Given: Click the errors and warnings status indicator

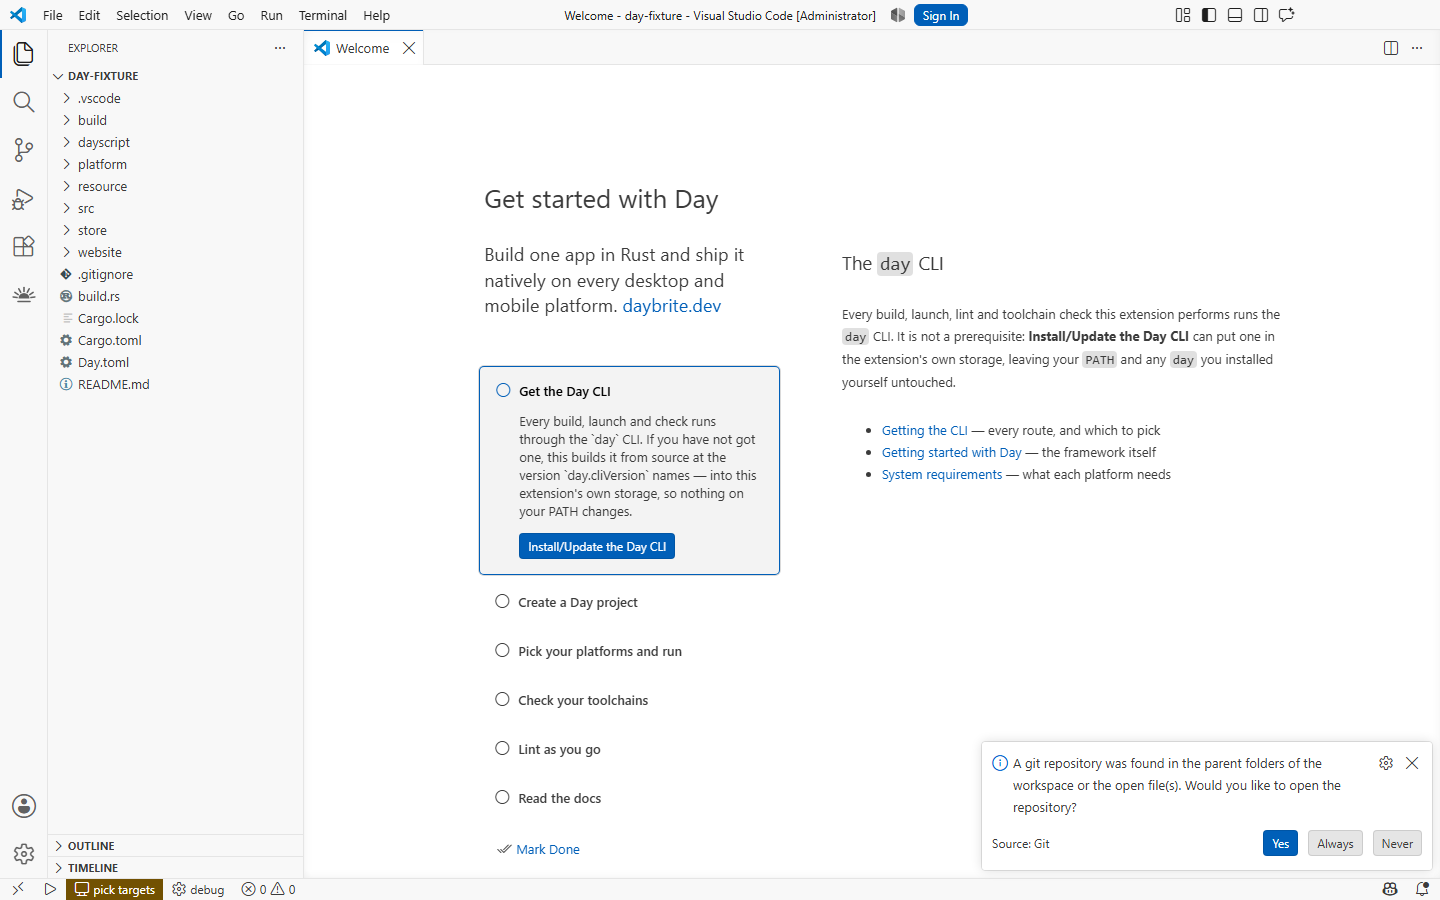Looking at the screenshot, I should coord(269,889).
